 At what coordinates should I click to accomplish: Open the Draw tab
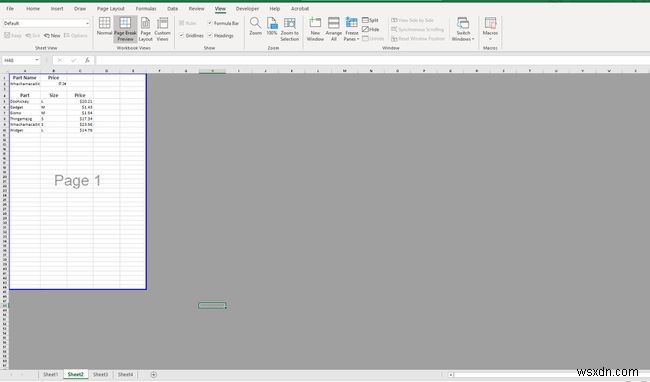pos(80,8)
